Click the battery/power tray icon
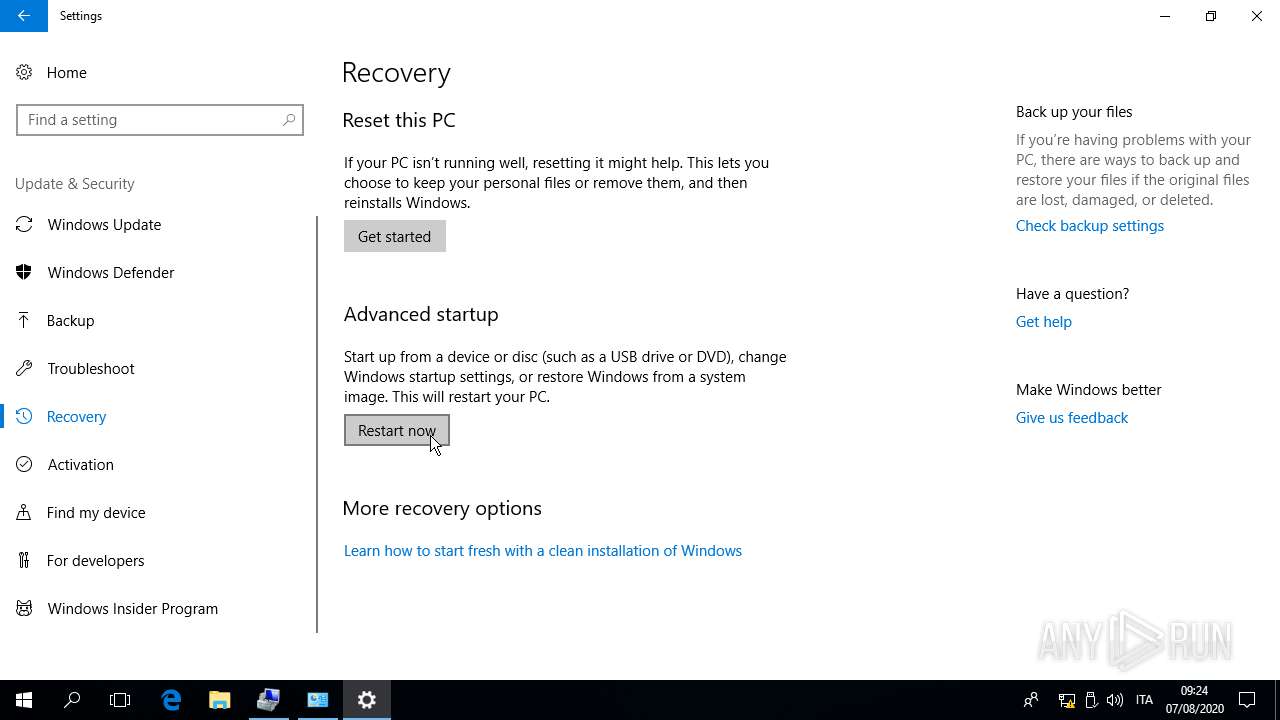This screenshot has width=1280, height=720. coord(1091,700)
